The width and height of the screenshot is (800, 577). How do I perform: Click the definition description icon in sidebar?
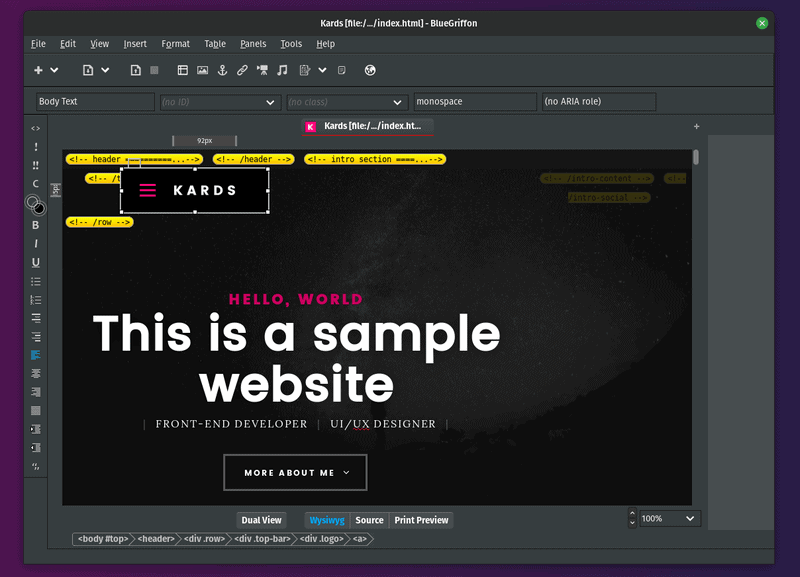[x=35, y=337]
